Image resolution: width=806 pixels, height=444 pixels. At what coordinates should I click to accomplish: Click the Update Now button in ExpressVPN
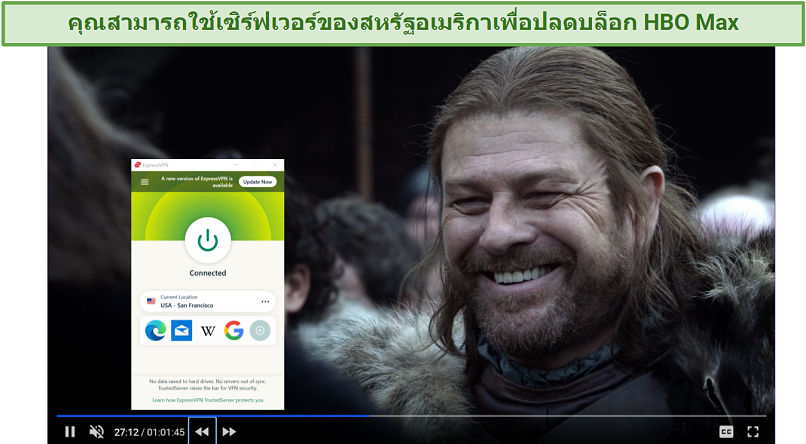258,182
